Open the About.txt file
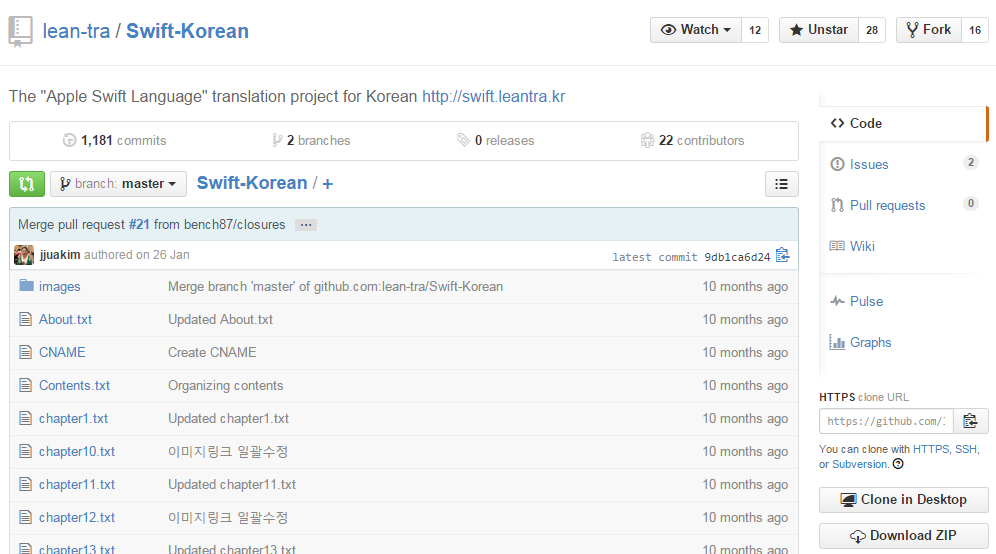The width and height of the screenshot is (996, 554). (65, 320)
